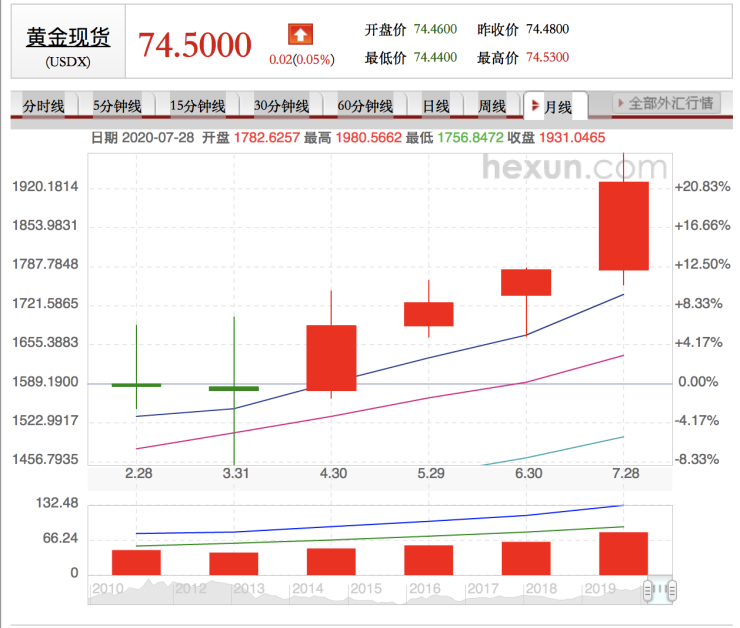Screen dimensions: 740x628
Task: Switch to the 5分钟线 tab
Action: (x=117, y=105)
